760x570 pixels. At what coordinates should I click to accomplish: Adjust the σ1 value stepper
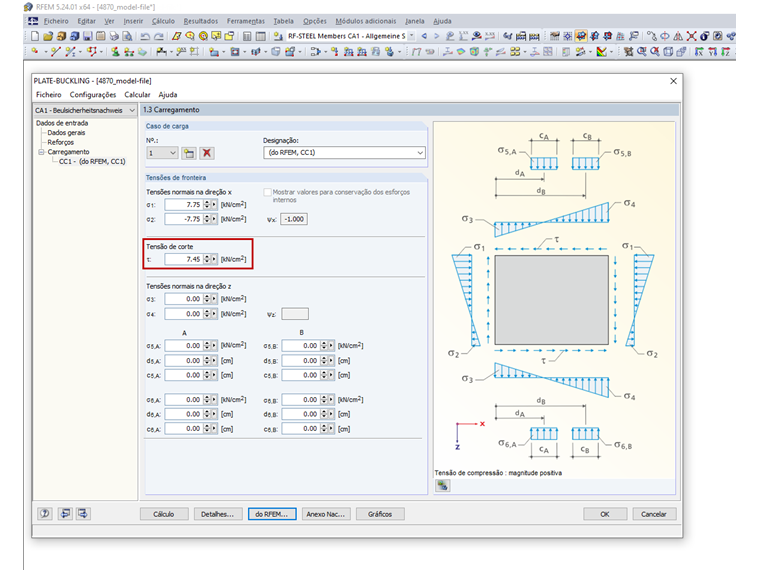[x=207, y=205]
